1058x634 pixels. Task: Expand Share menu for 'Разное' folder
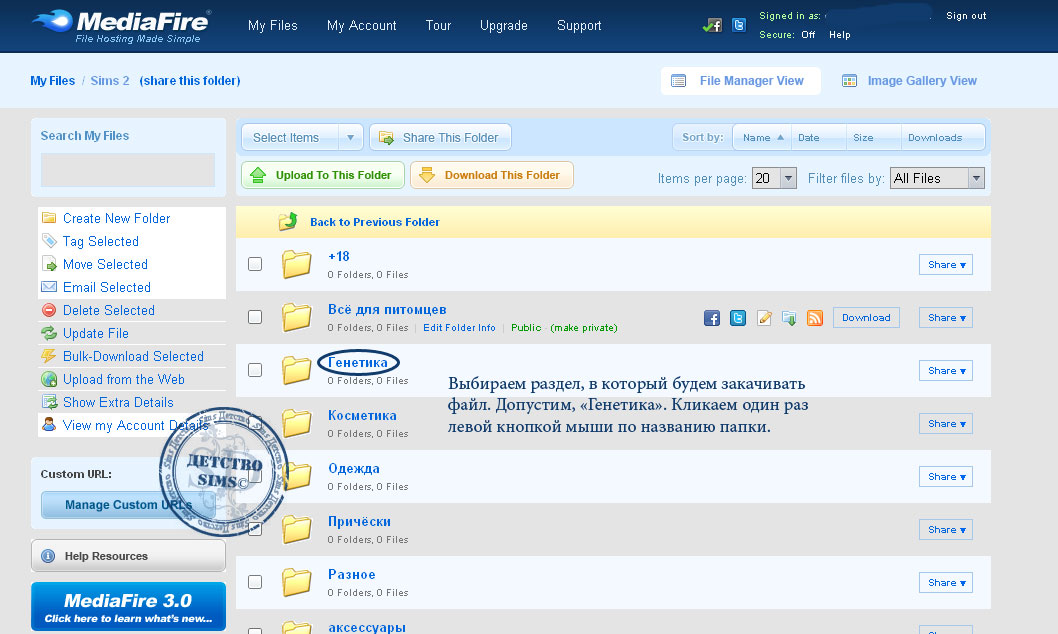946,583
